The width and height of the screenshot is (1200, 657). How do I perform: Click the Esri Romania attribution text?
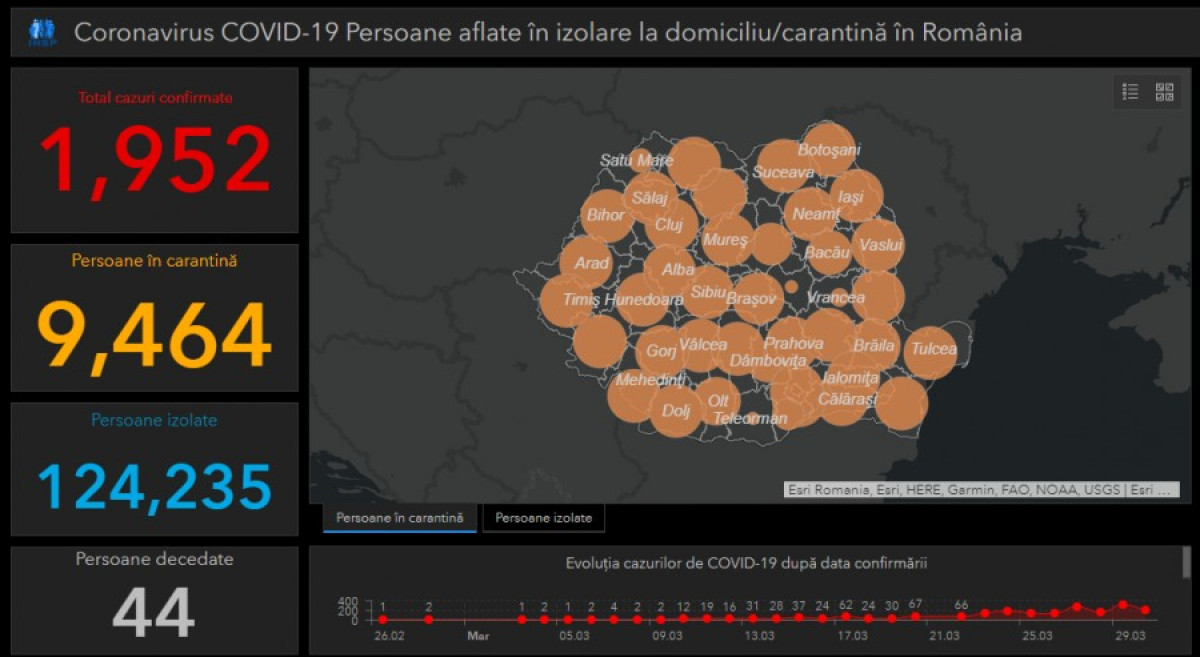tap(980, 490)
